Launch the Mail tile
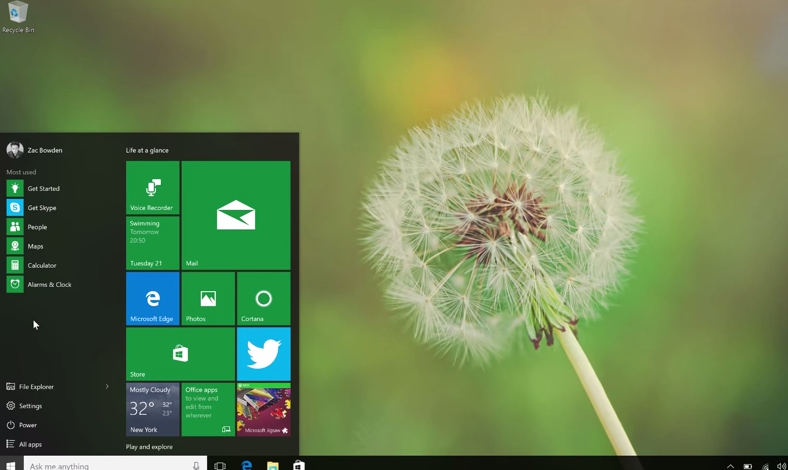Screen dimensions: 788x470 [x=236, y=215]
